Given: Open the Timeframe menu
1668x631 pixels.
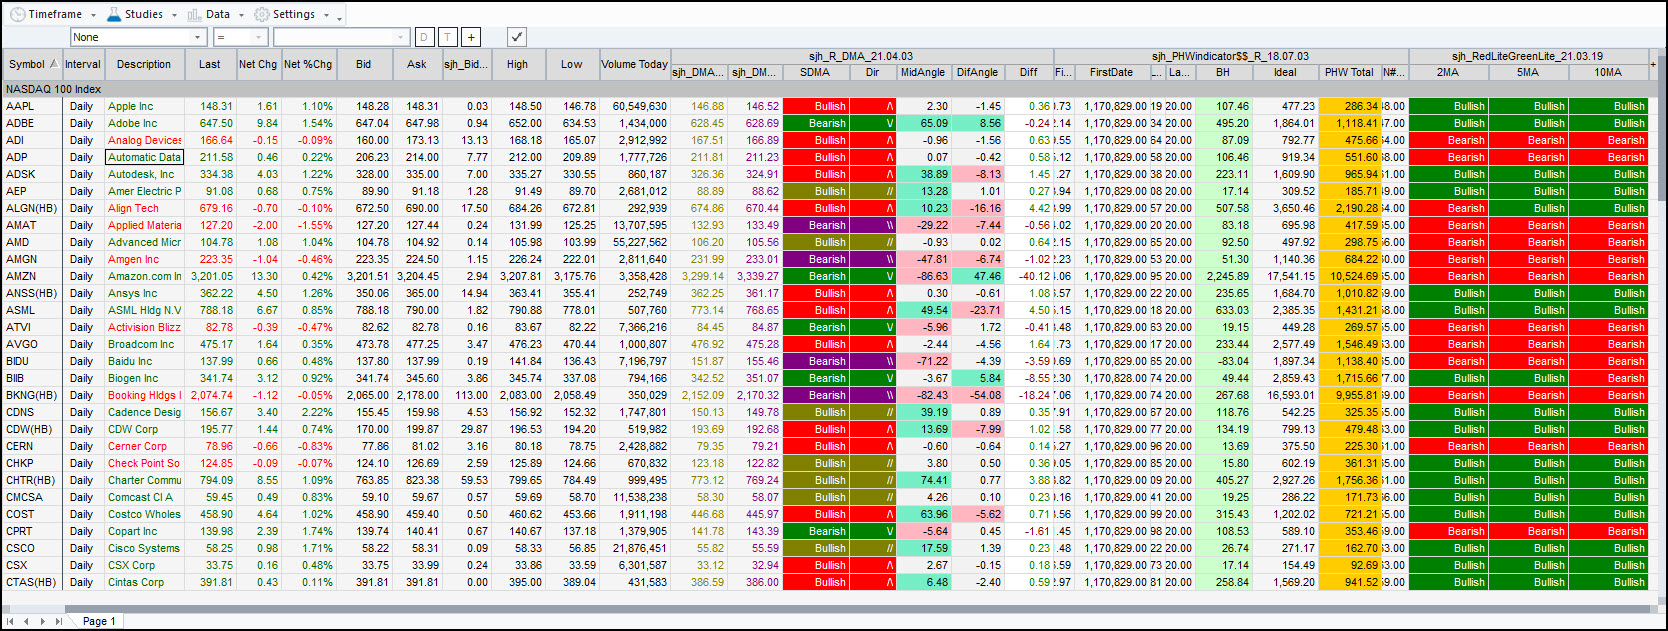Looking at the screenshot, I should coord(54,14).
